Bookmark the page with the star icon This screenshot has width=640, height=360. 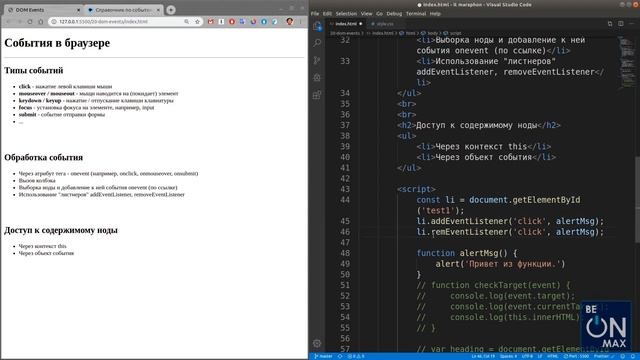coord(198,22)
